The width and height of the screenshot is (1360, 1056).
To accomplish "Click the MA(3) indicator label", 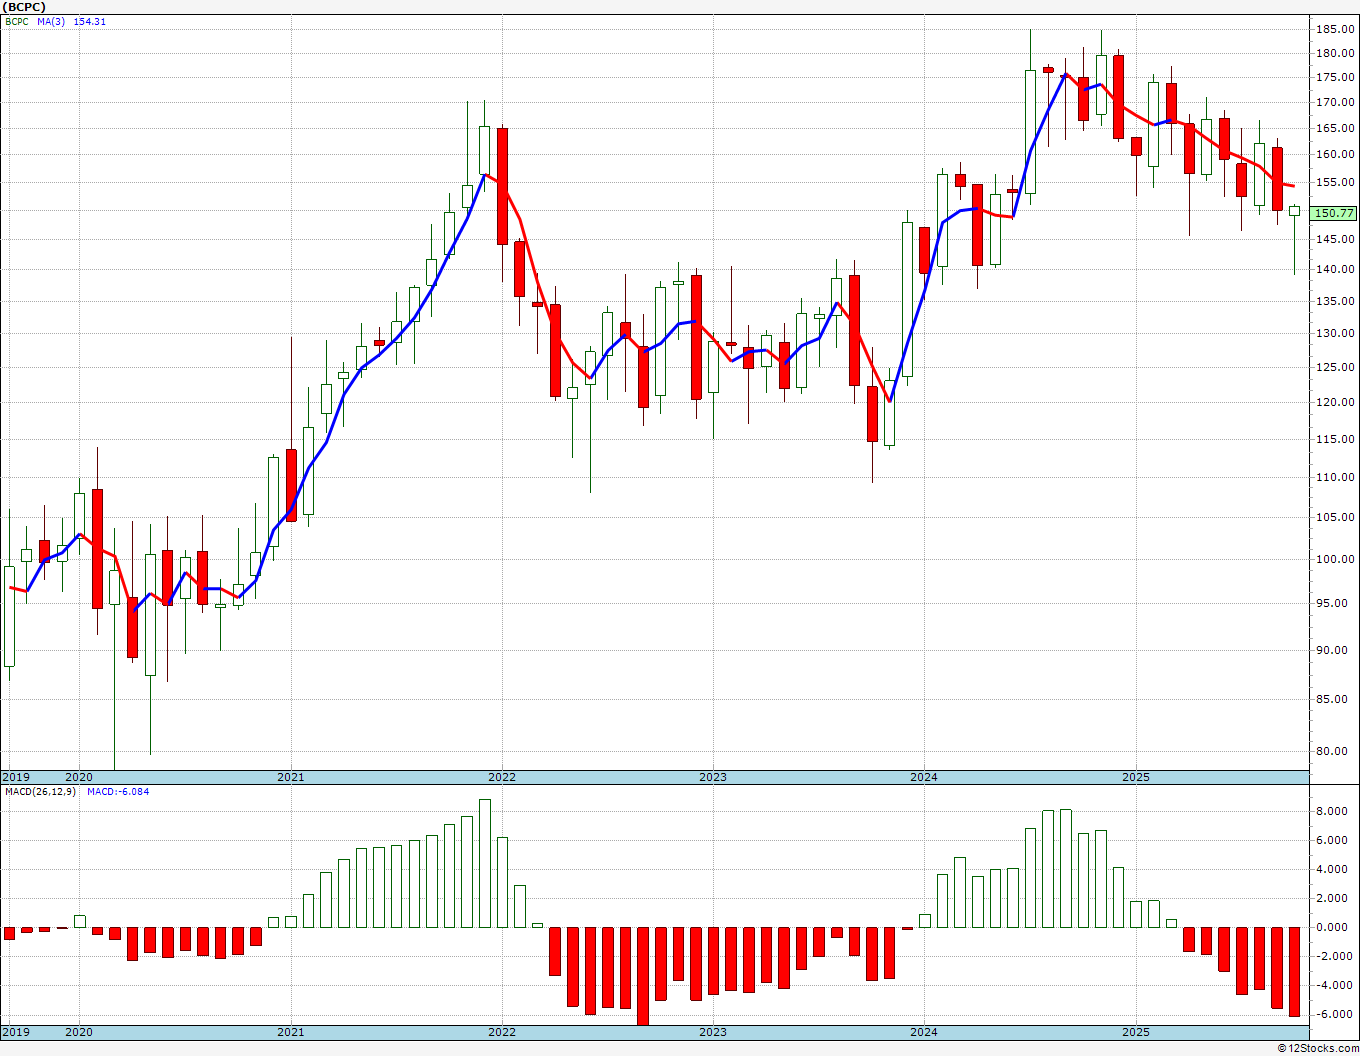I will pos(51,22).
